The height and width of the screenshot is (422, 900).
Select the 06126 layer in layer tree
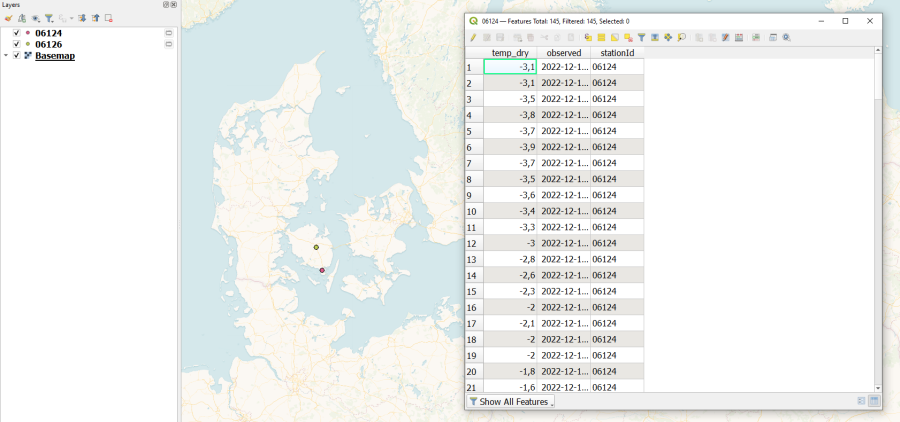[x=48, y=44]
